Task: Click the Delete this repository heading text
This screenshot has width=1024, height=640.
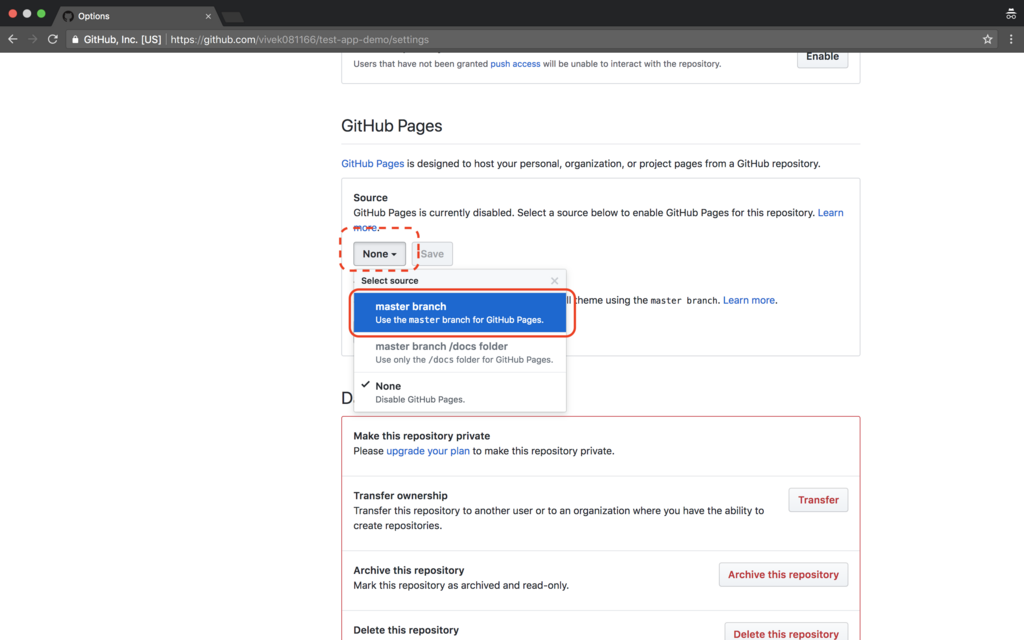Action: click(x=406, y=630)
